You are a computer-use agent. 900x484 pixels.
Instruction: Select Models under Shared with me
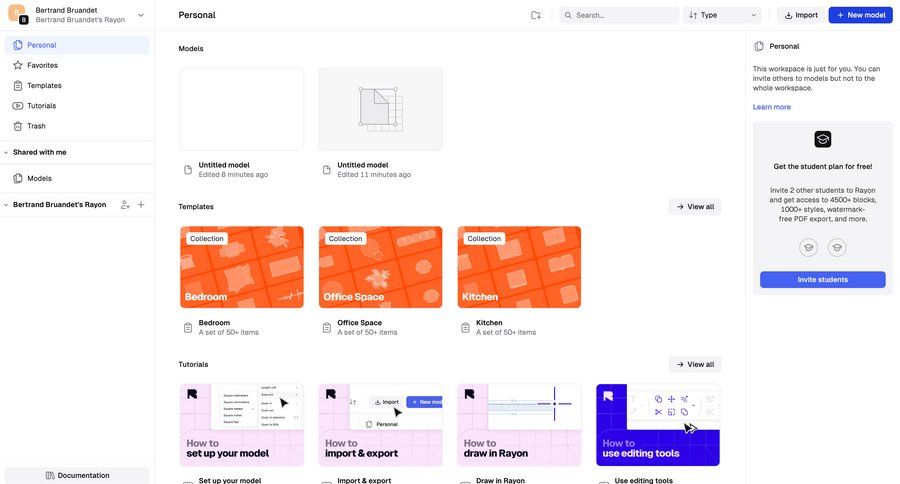39,178
